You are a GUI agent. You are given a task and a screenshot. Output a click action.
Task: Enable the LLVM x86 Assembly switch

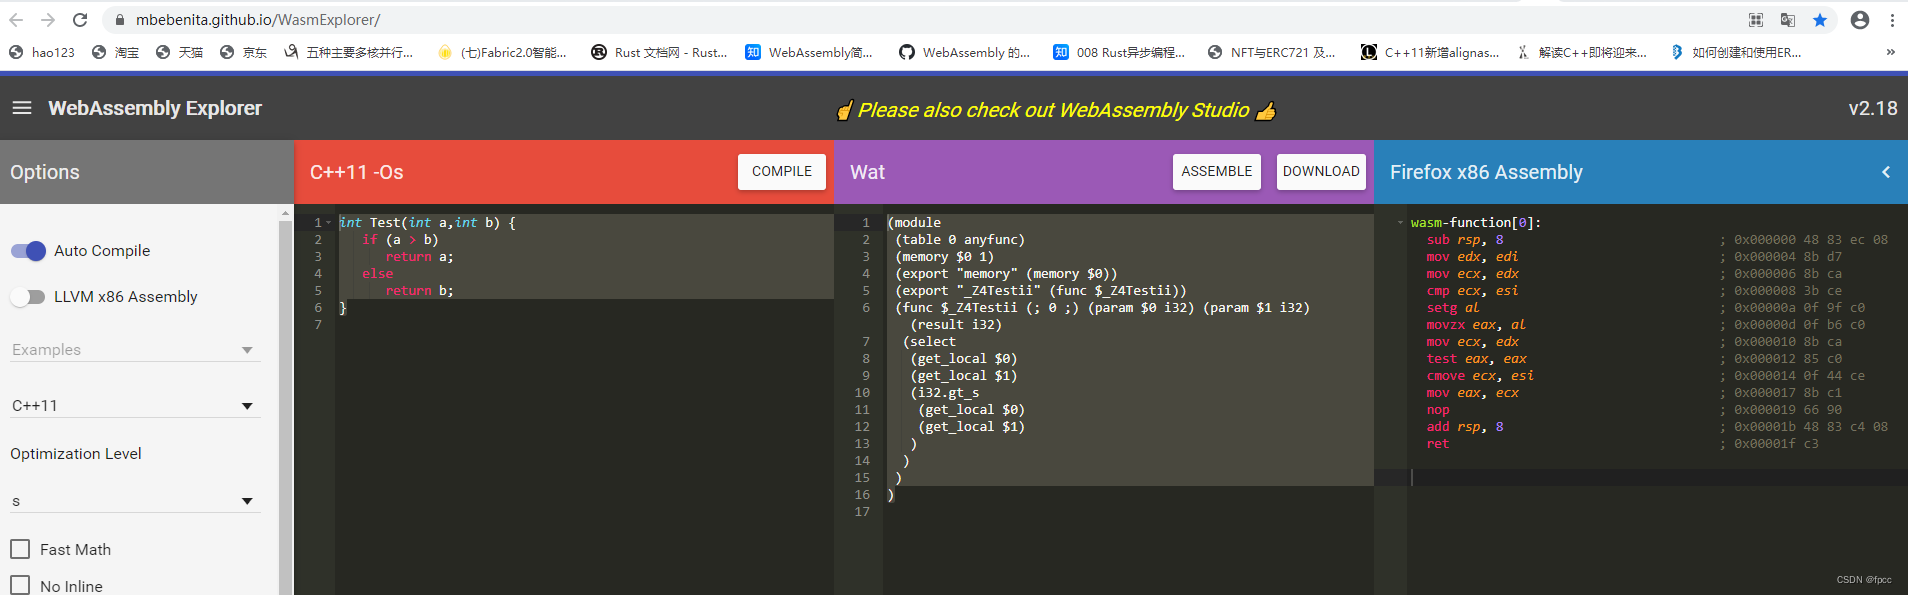pyautogui.click(x=29, y=297)
